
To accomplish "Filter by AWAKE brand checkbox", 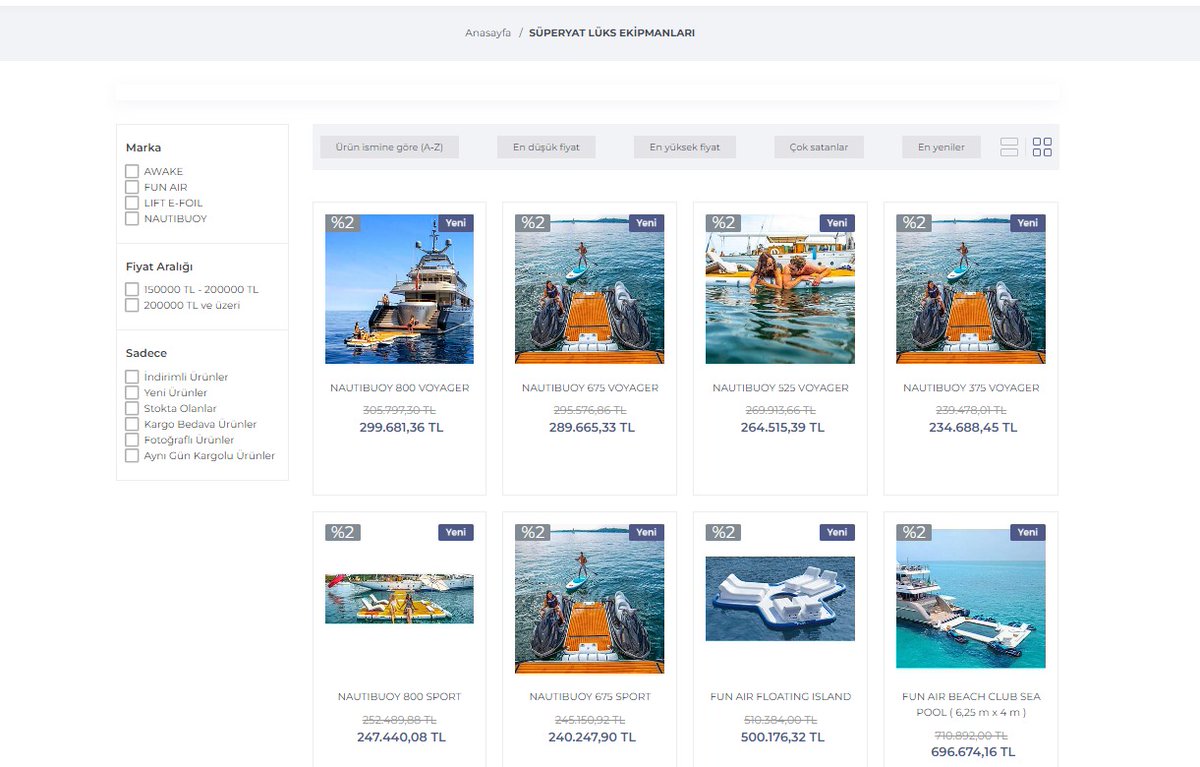I will click(x=132, y=171).
